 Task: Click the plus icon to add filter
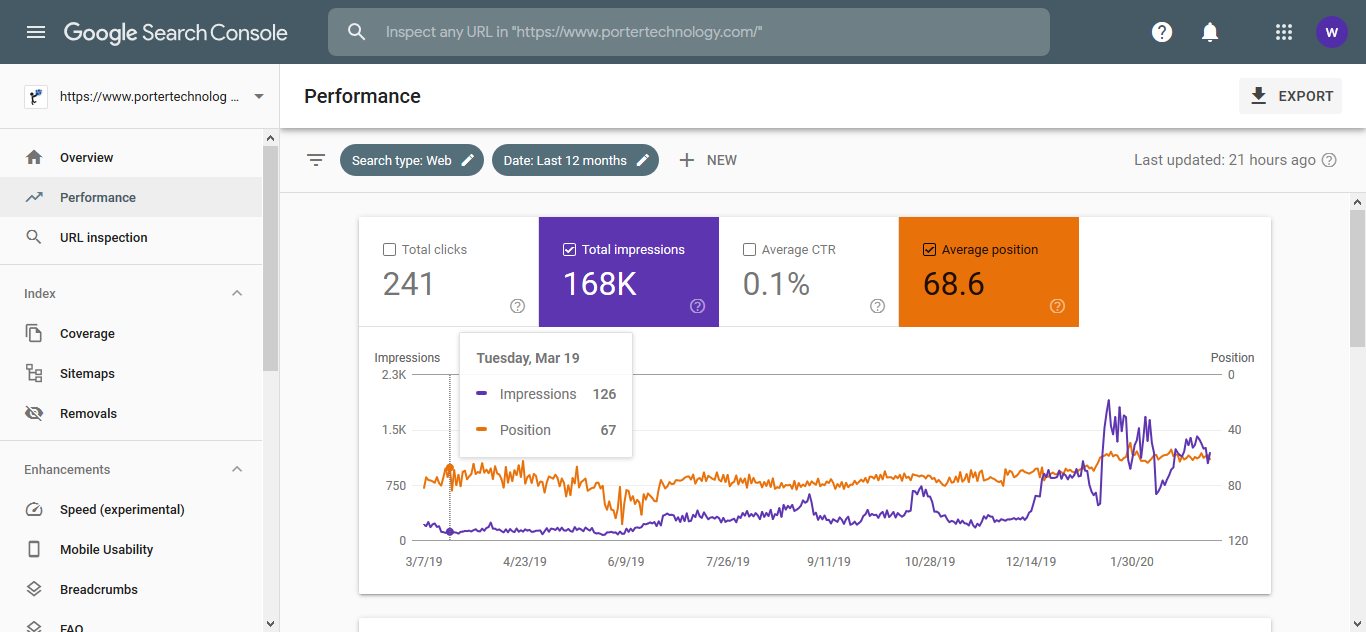click(x=686, y=160)
